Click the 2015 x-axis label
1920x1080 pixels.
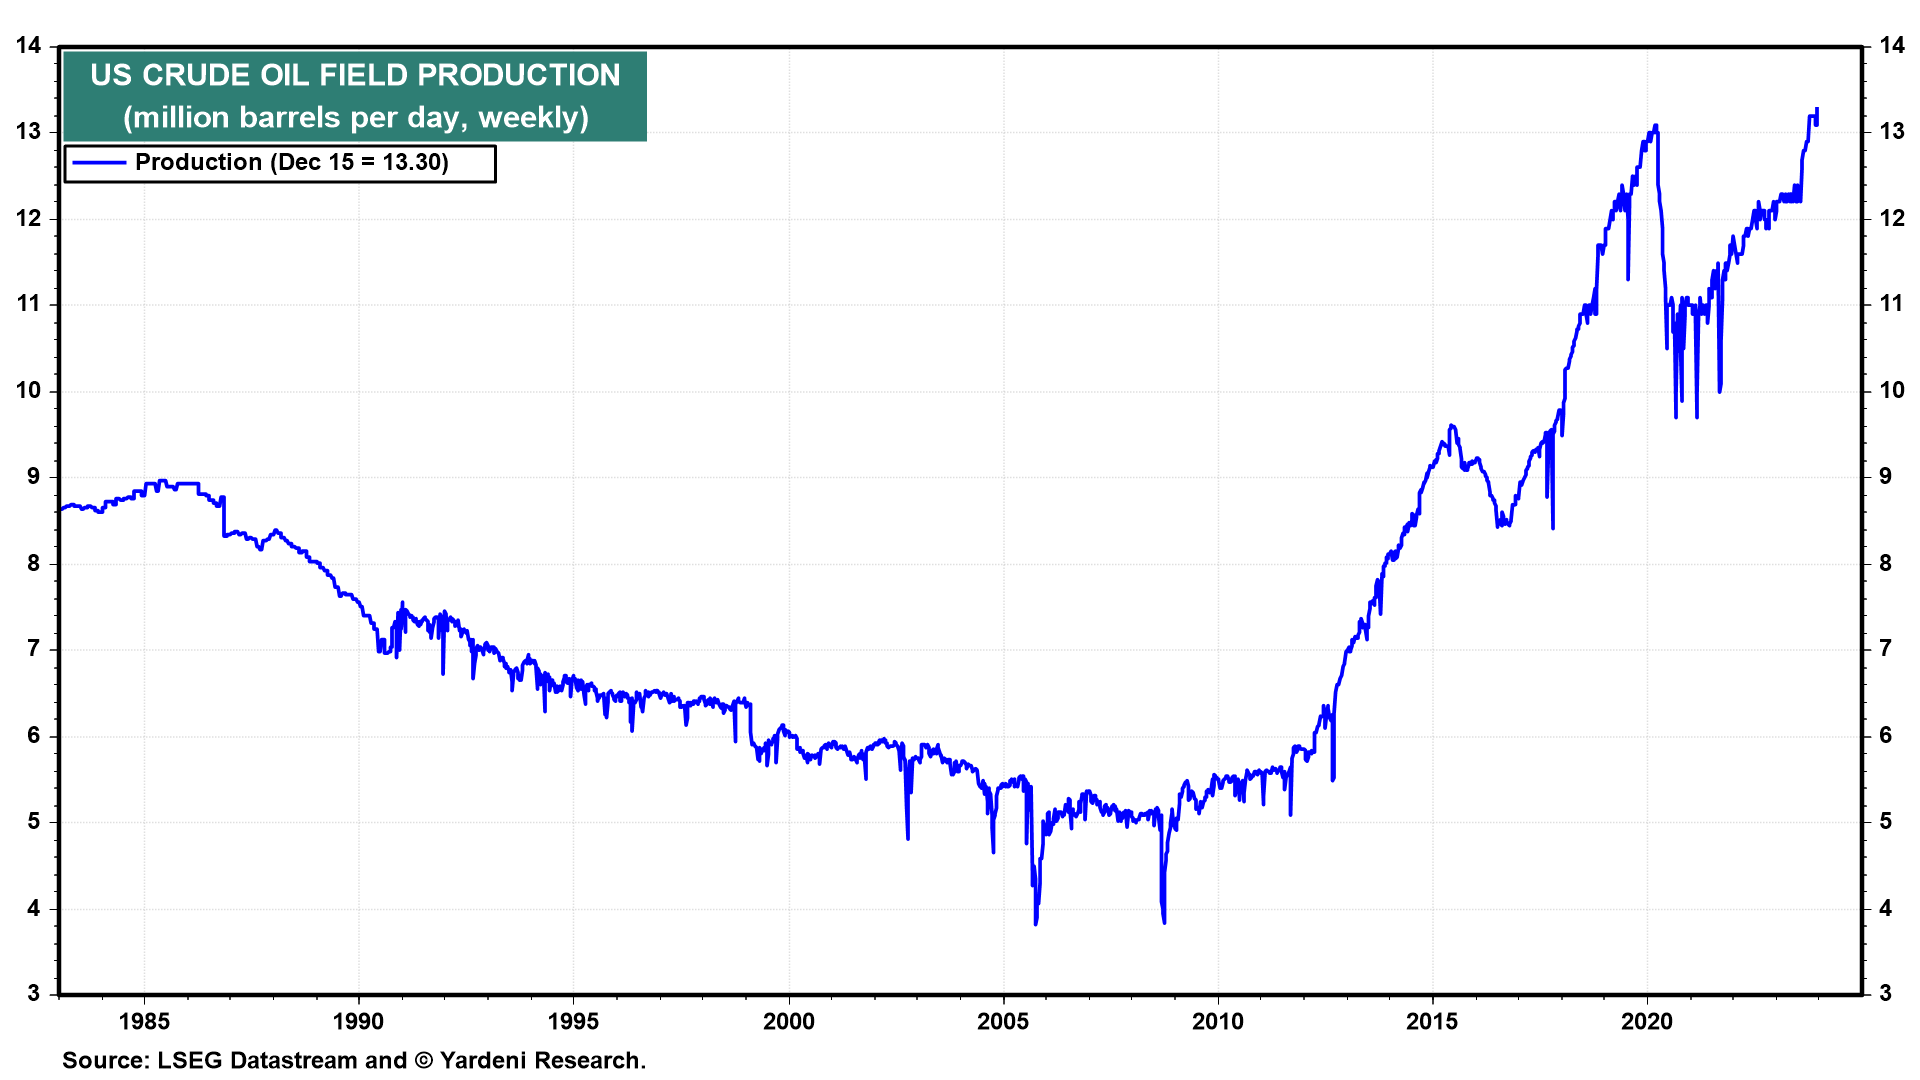1432,1021
